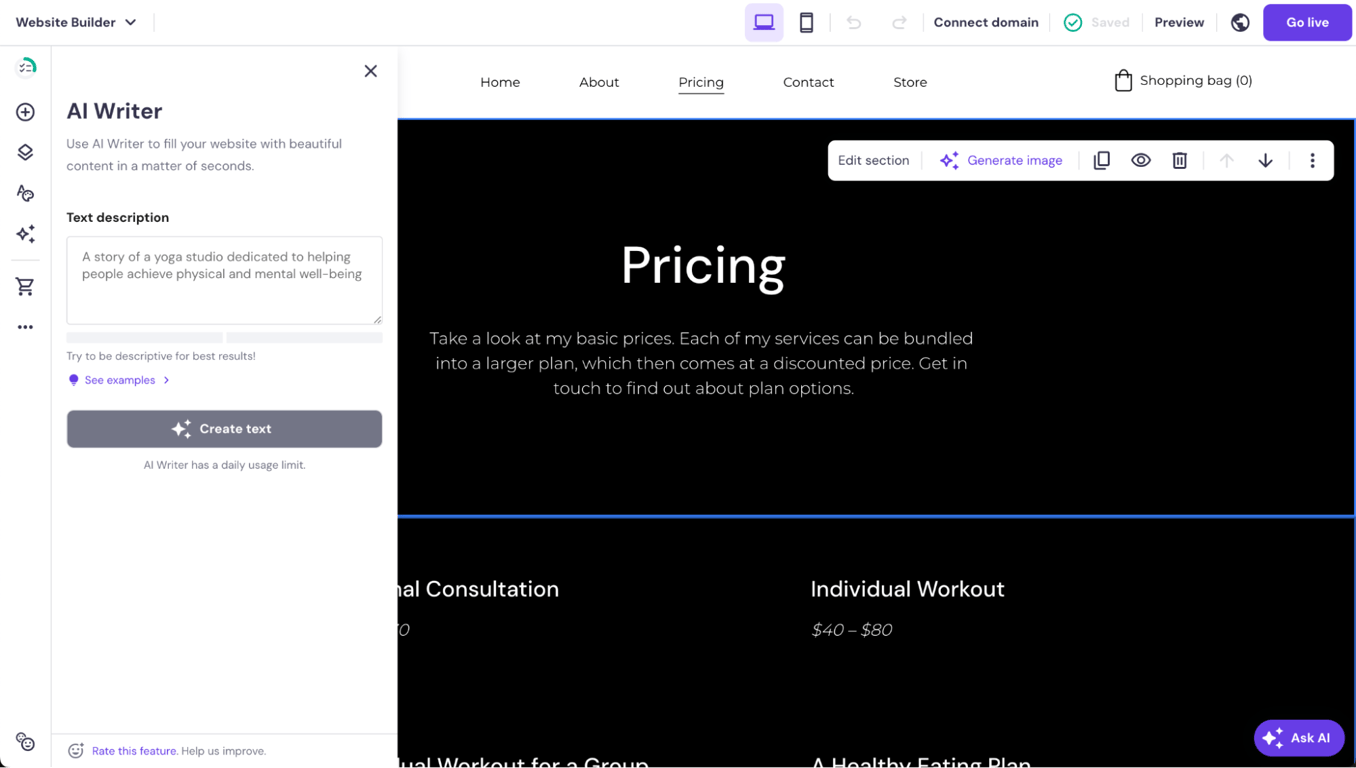
Task: Move the section down with arrow icon
Action: (1265, 160)
